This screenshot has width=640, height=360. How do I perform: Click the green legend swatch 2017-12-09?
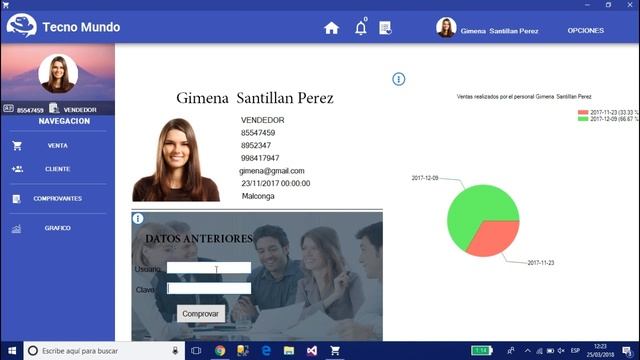(x=583, y=119)
